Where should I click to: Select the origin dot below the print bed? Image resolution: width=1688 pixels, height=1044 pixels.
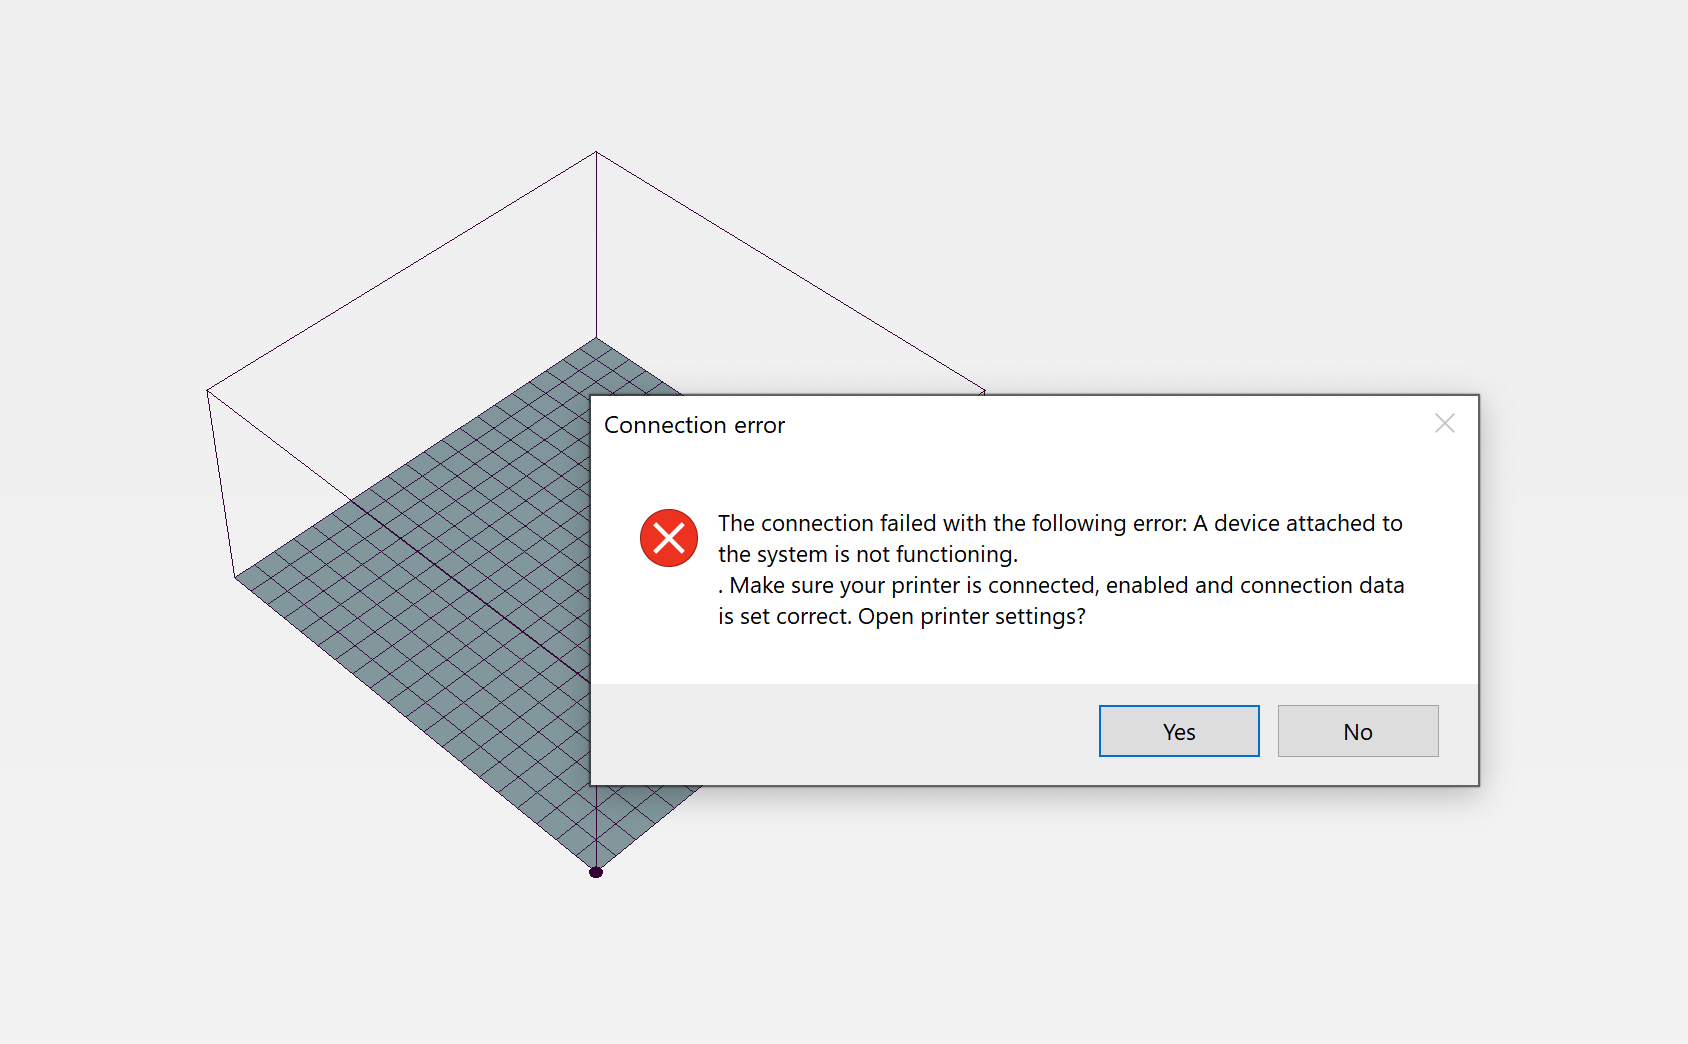pyautogui.click(x=596, y=872)
